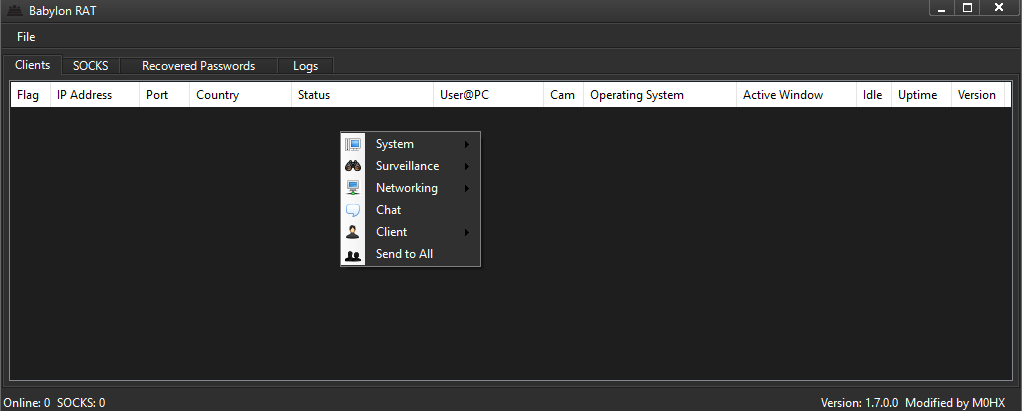Open the Recovered Passwords tab
1022x411 pixels.
[199, 66]
